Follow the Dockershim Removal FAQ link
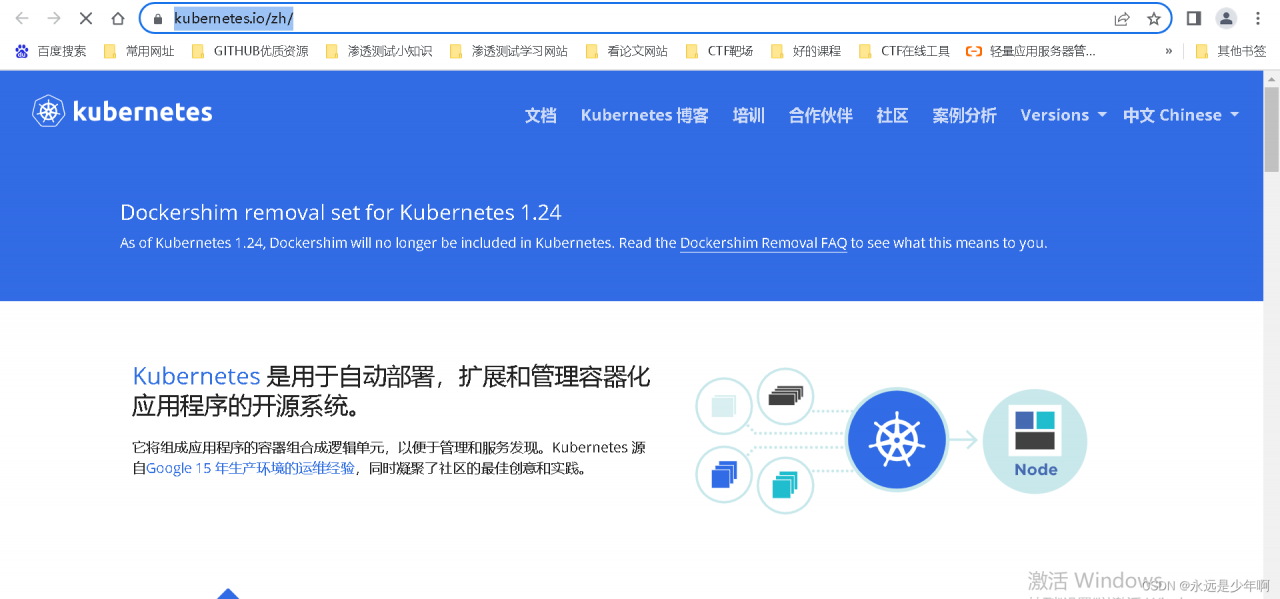The height and width of the screenshot is (599, 1280). click(x=764, y=243)
